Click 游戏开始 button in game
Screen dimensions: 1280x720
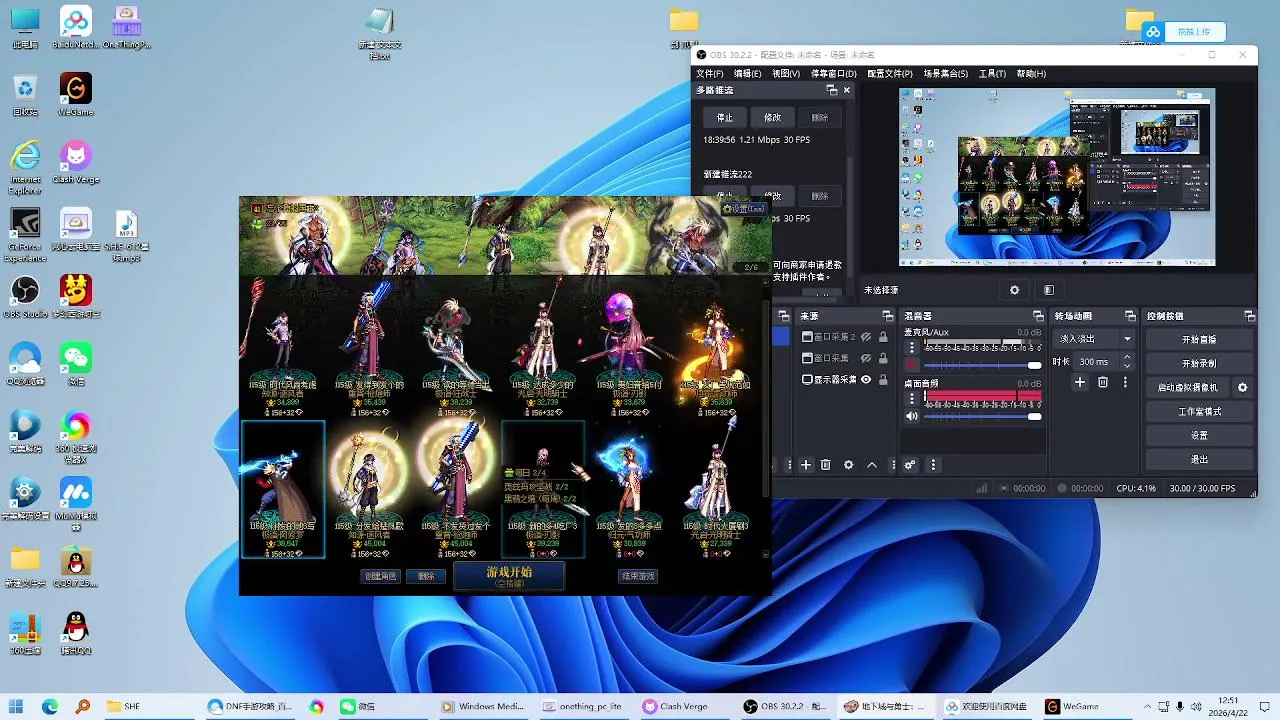click(509, 575)
